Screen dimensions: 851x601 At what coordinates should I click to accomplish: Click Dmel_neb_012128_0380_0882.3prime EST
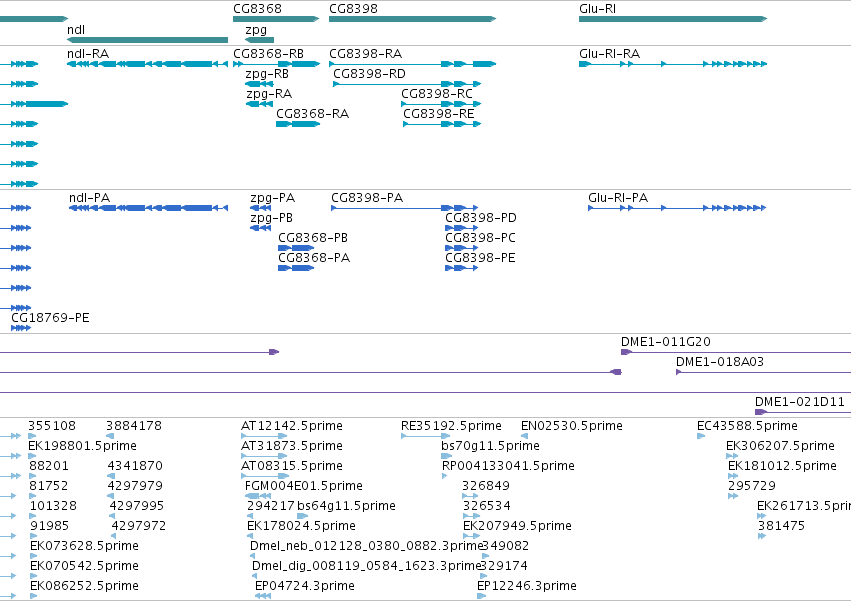253,556
